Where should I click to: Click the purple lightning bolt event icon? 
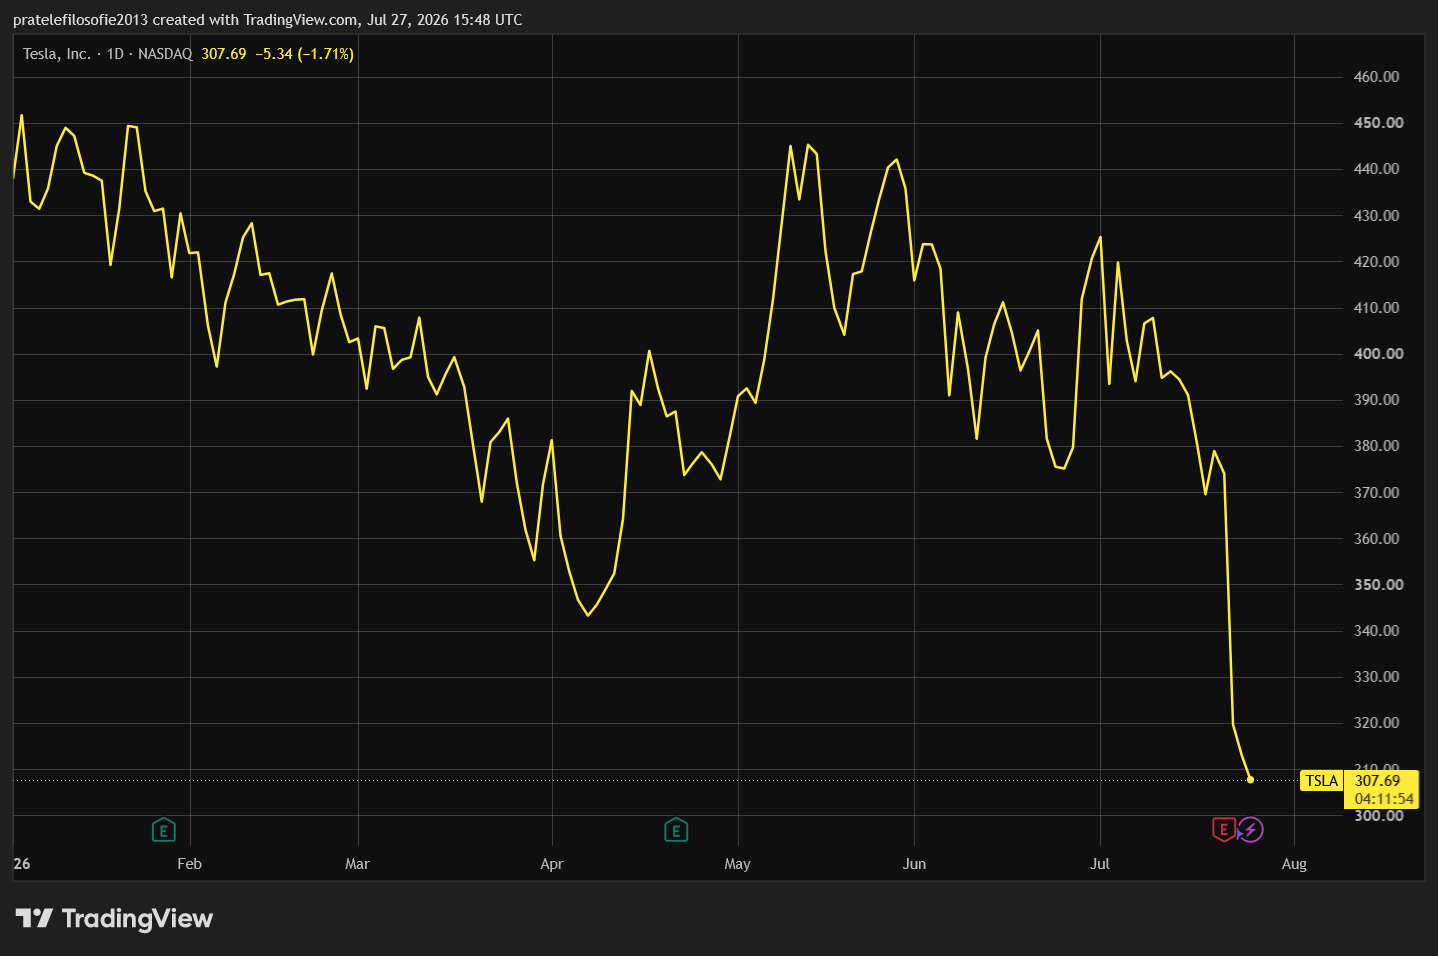(x=1251, y=829)
